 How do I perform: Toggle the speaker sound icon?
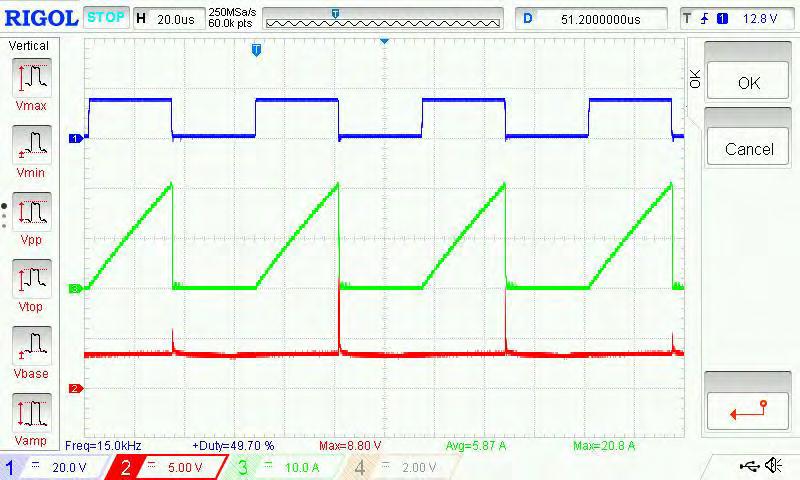coord(773,465)
